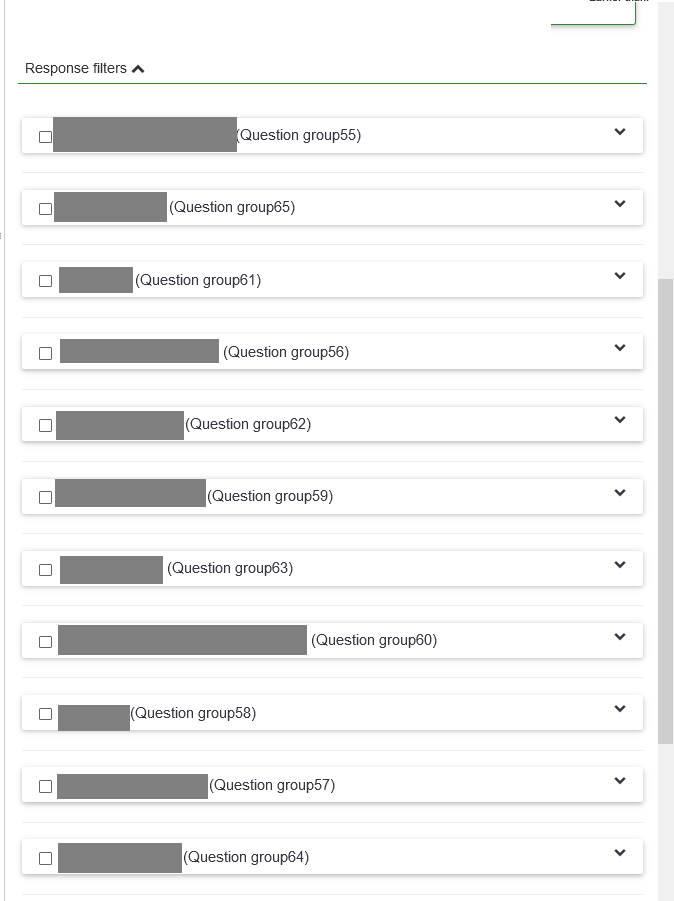
Task: Expand the Question group62 filter panel
Action: [620, 420]
